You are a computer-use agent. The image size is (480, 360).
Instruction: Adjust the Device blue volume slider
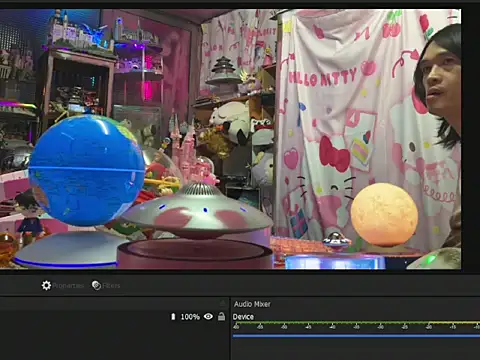(x=356, y=336)
